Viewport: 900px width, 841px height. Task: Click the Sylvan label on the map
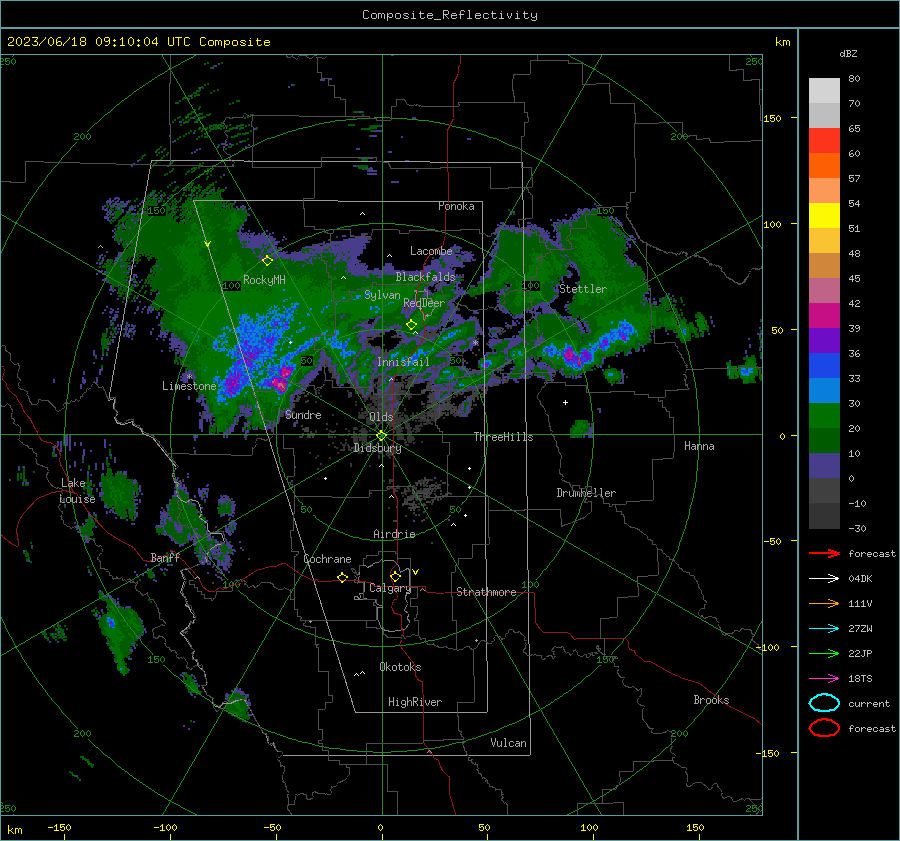[x=382, y=295]
